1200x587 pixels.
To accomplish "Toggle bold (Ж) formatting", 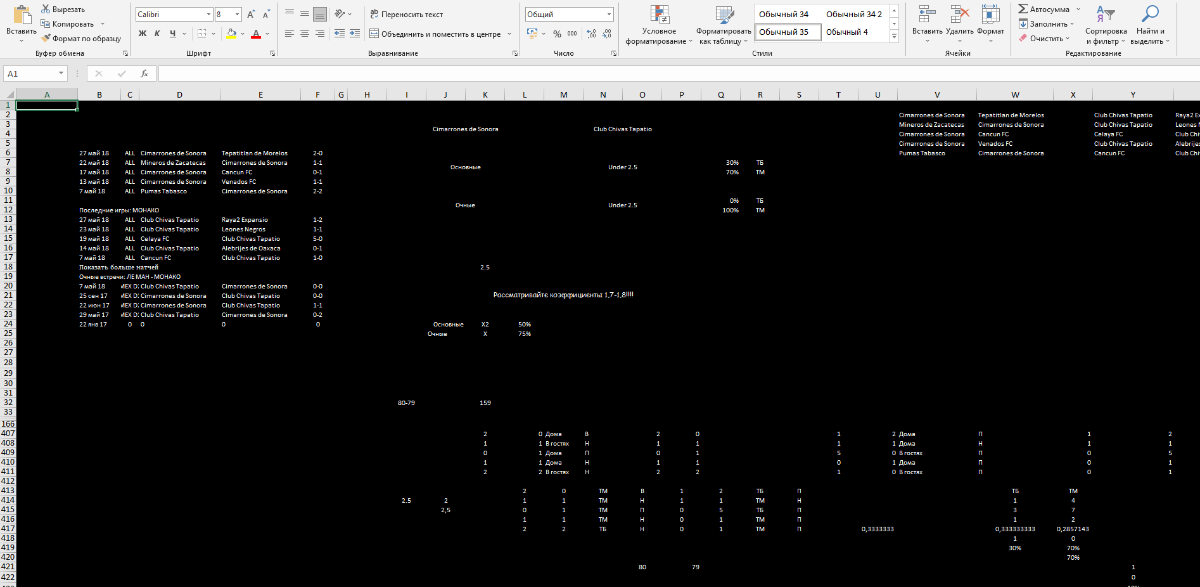I will coord(143,34).
